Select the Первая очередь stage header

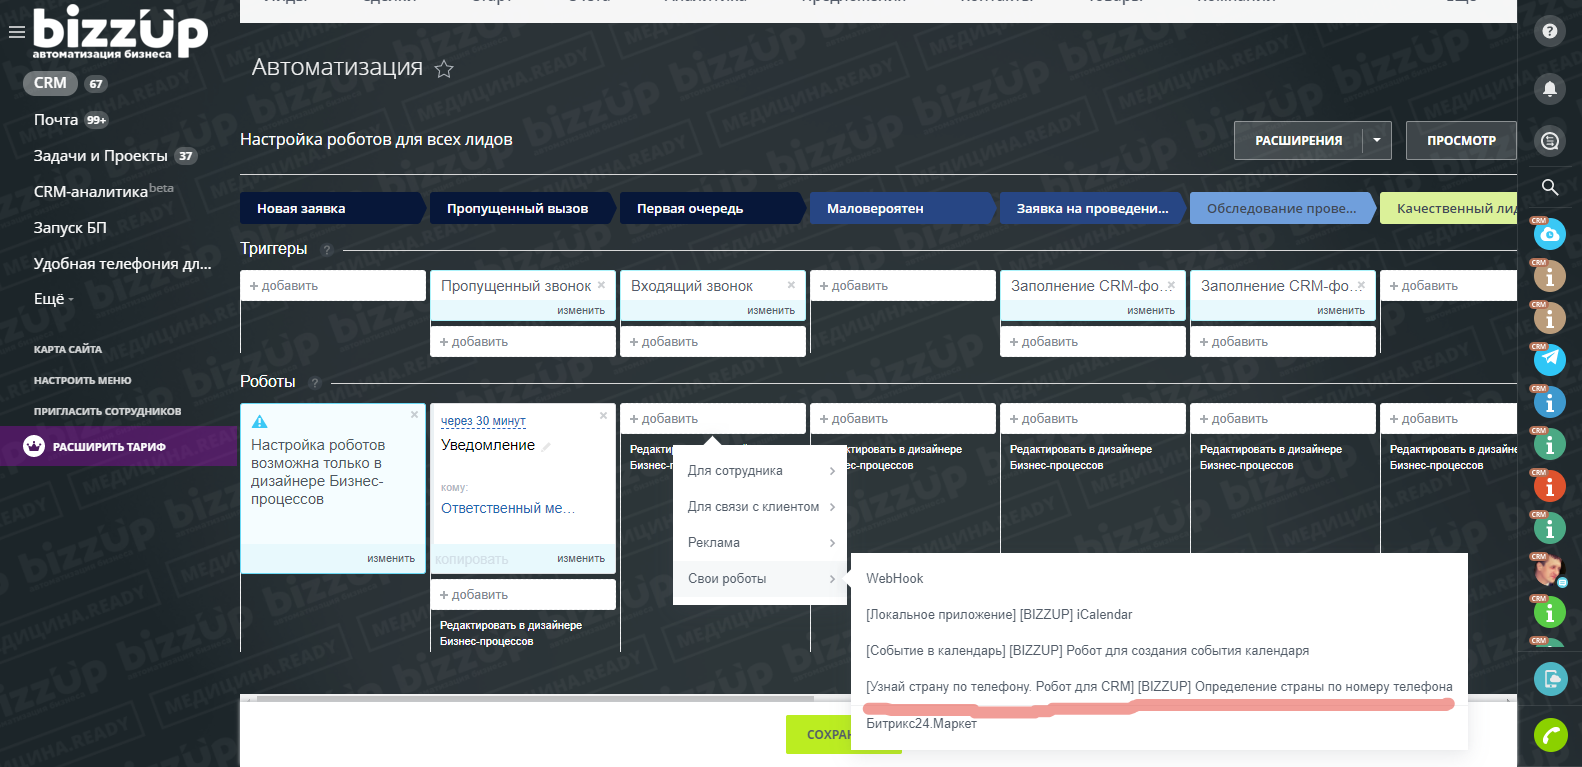pos(712,208)
